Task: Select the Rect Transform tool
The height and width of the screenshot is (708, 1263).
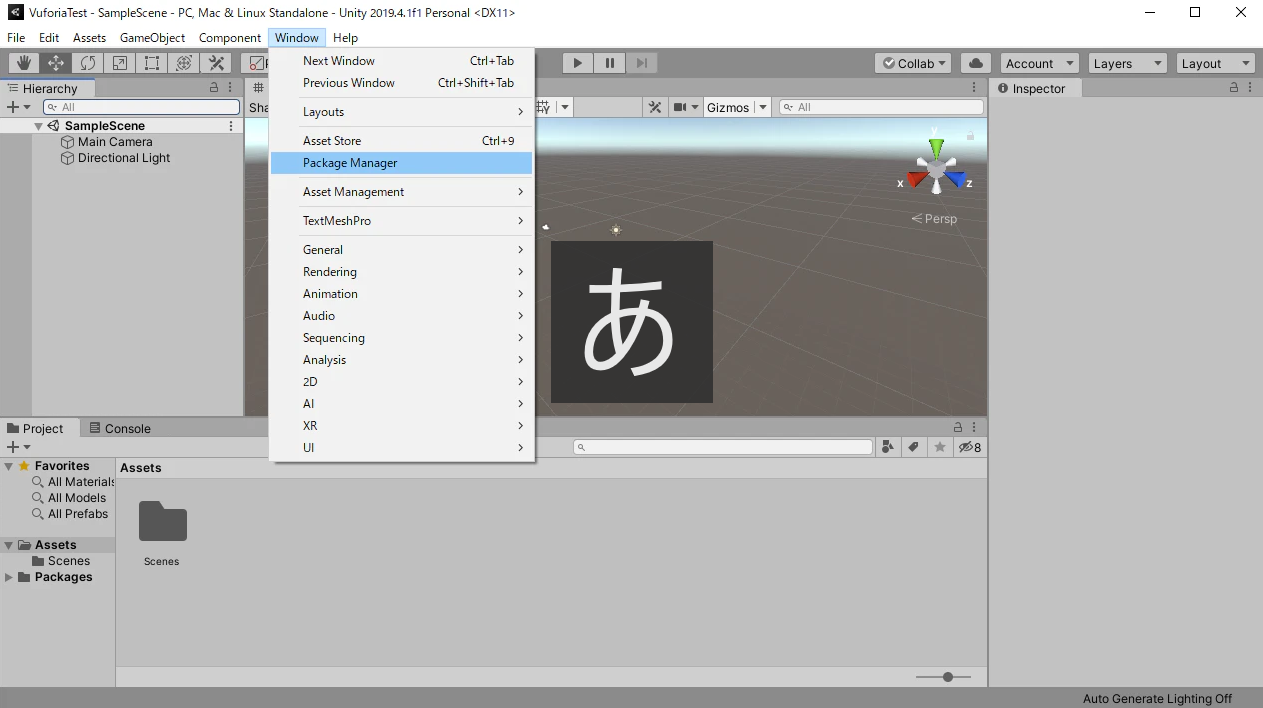Action: [152, 63]
